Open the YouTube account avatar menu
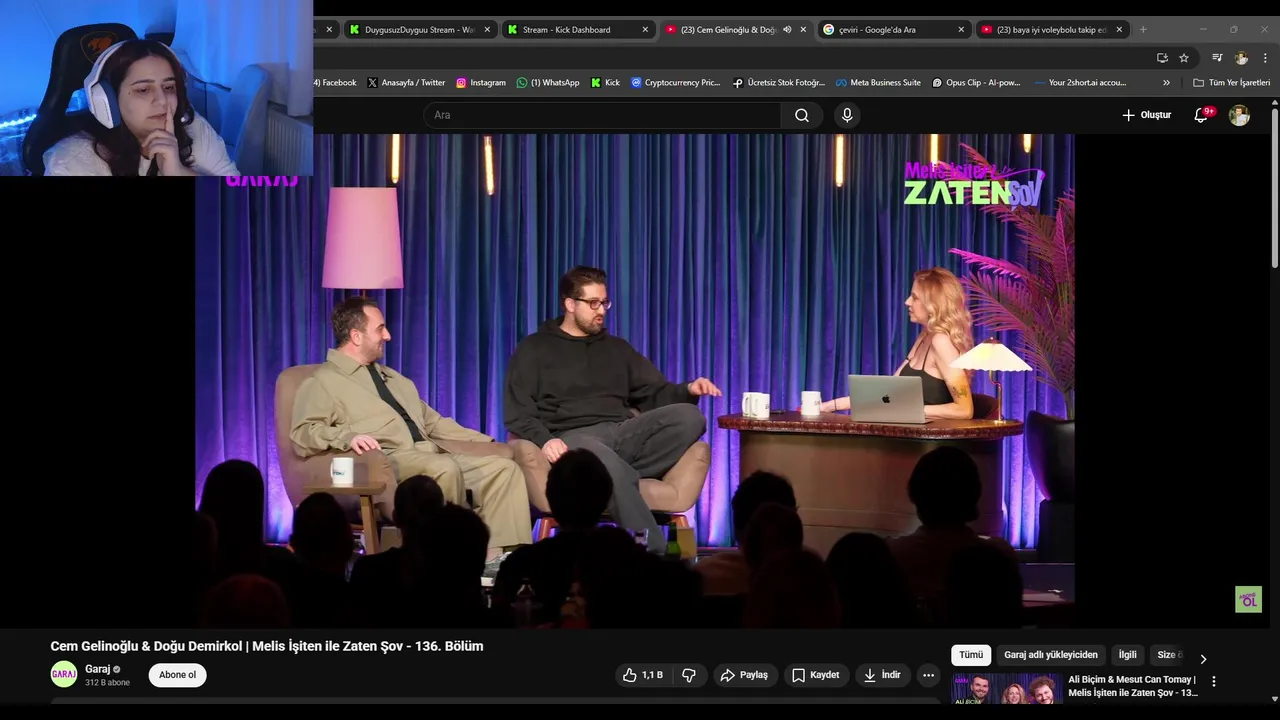1280x720 pixels. tap(1239, 115)
